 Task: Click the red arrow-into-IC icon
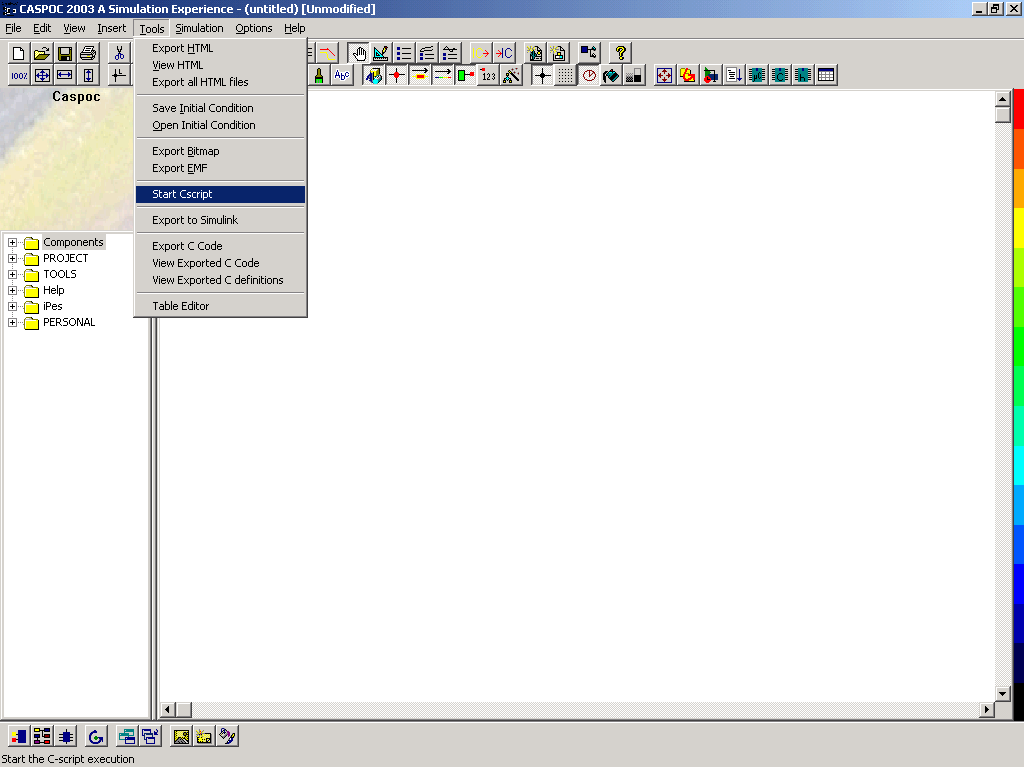coord(504,53)
